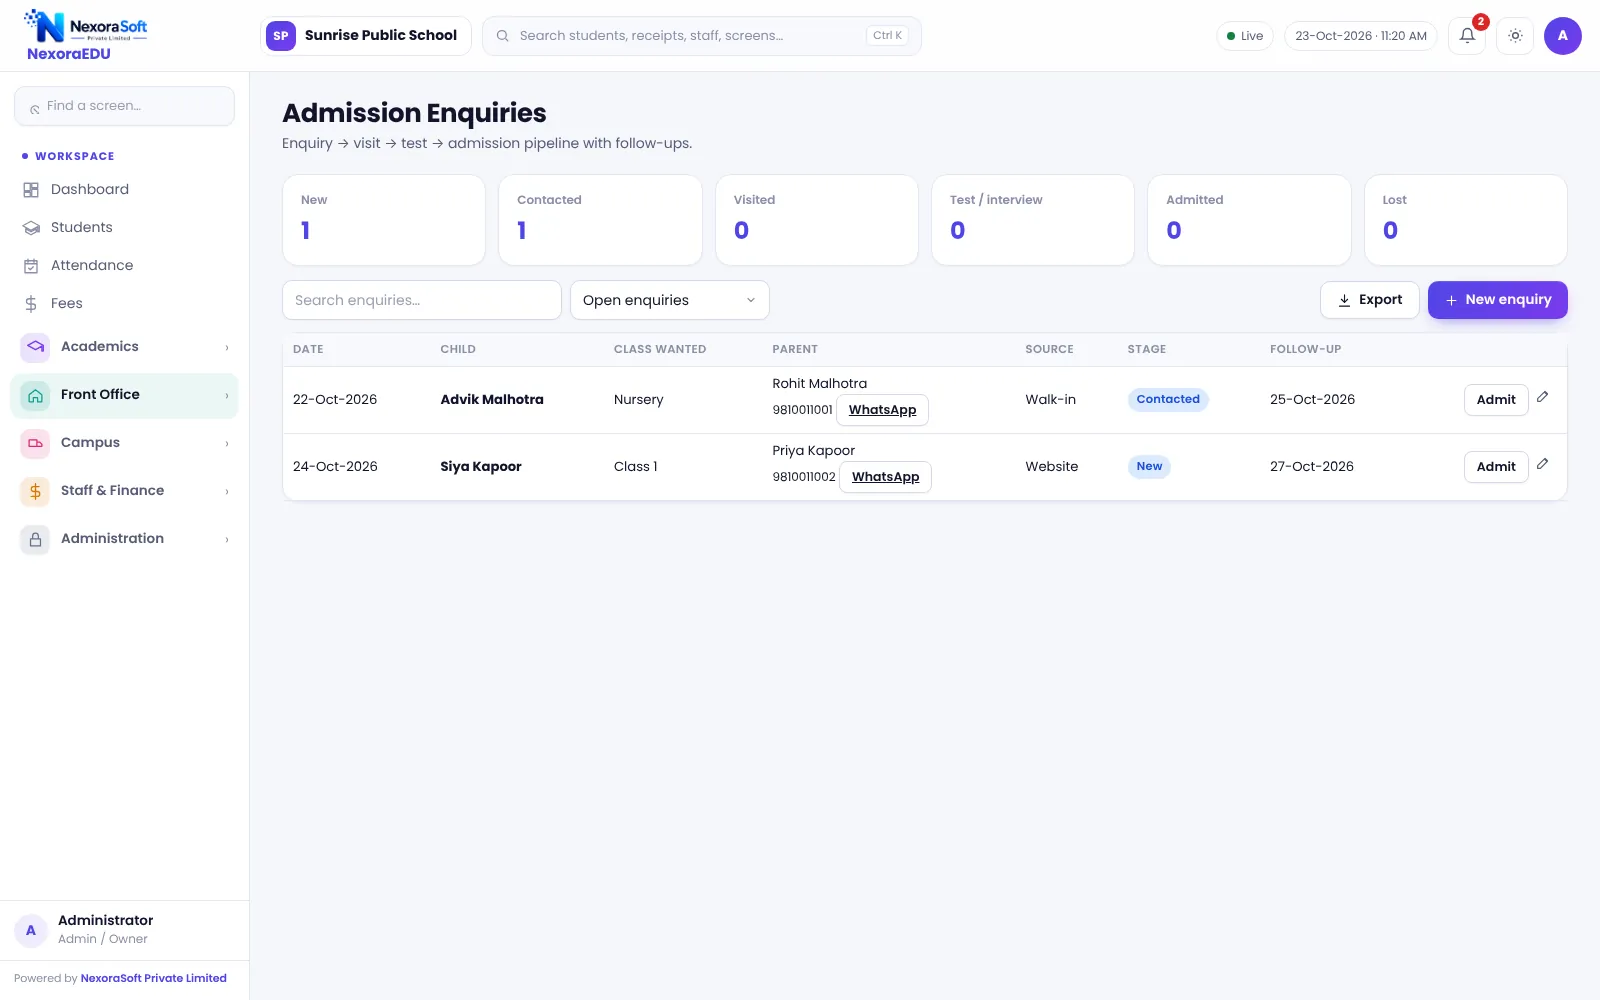Click the Academics section icon
This screenshot has width=1600, height=1000.
(35, 347)
